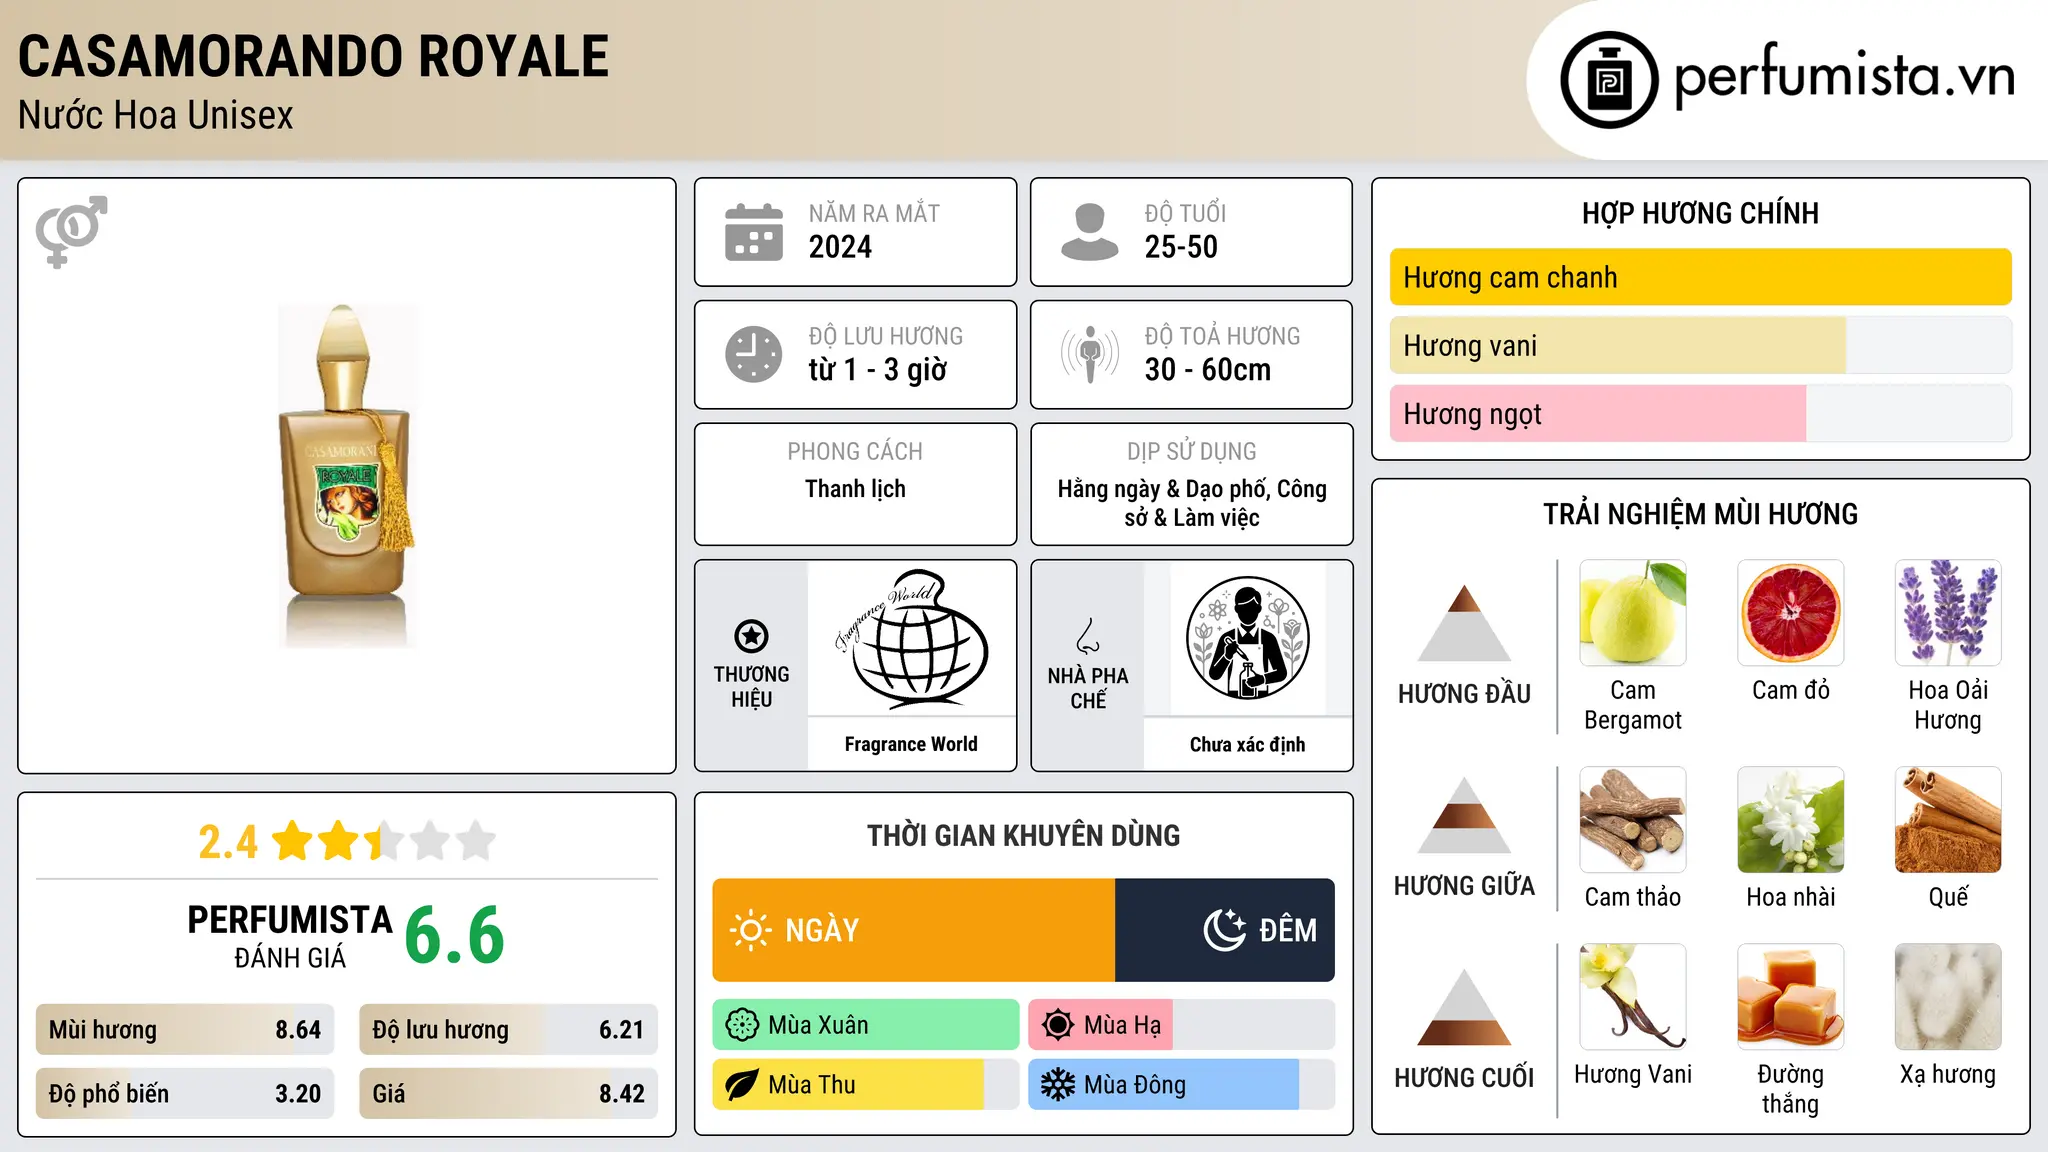Viewport: 2048px width, 1152px height.
Task: Select the Hương Vani vanilla image
Action: pos(1633,997)
